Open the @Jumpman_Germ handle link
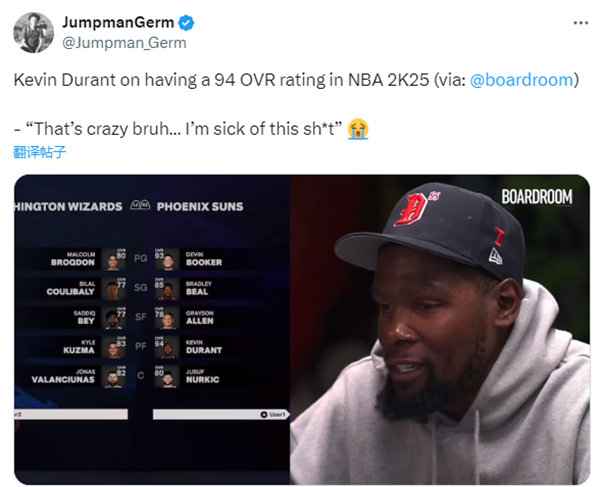 124,43
